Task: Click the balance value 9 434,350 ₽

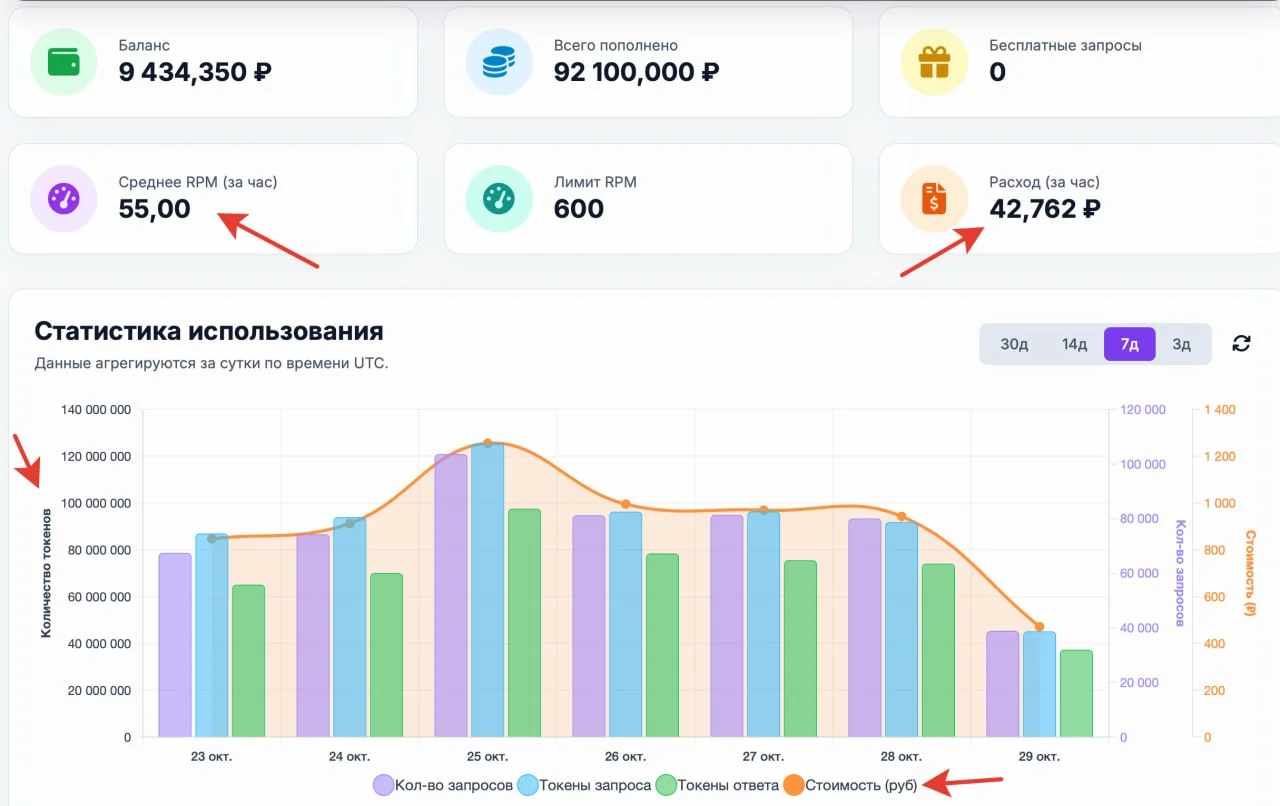Action: pyautogui.click(x=195, y=72)
